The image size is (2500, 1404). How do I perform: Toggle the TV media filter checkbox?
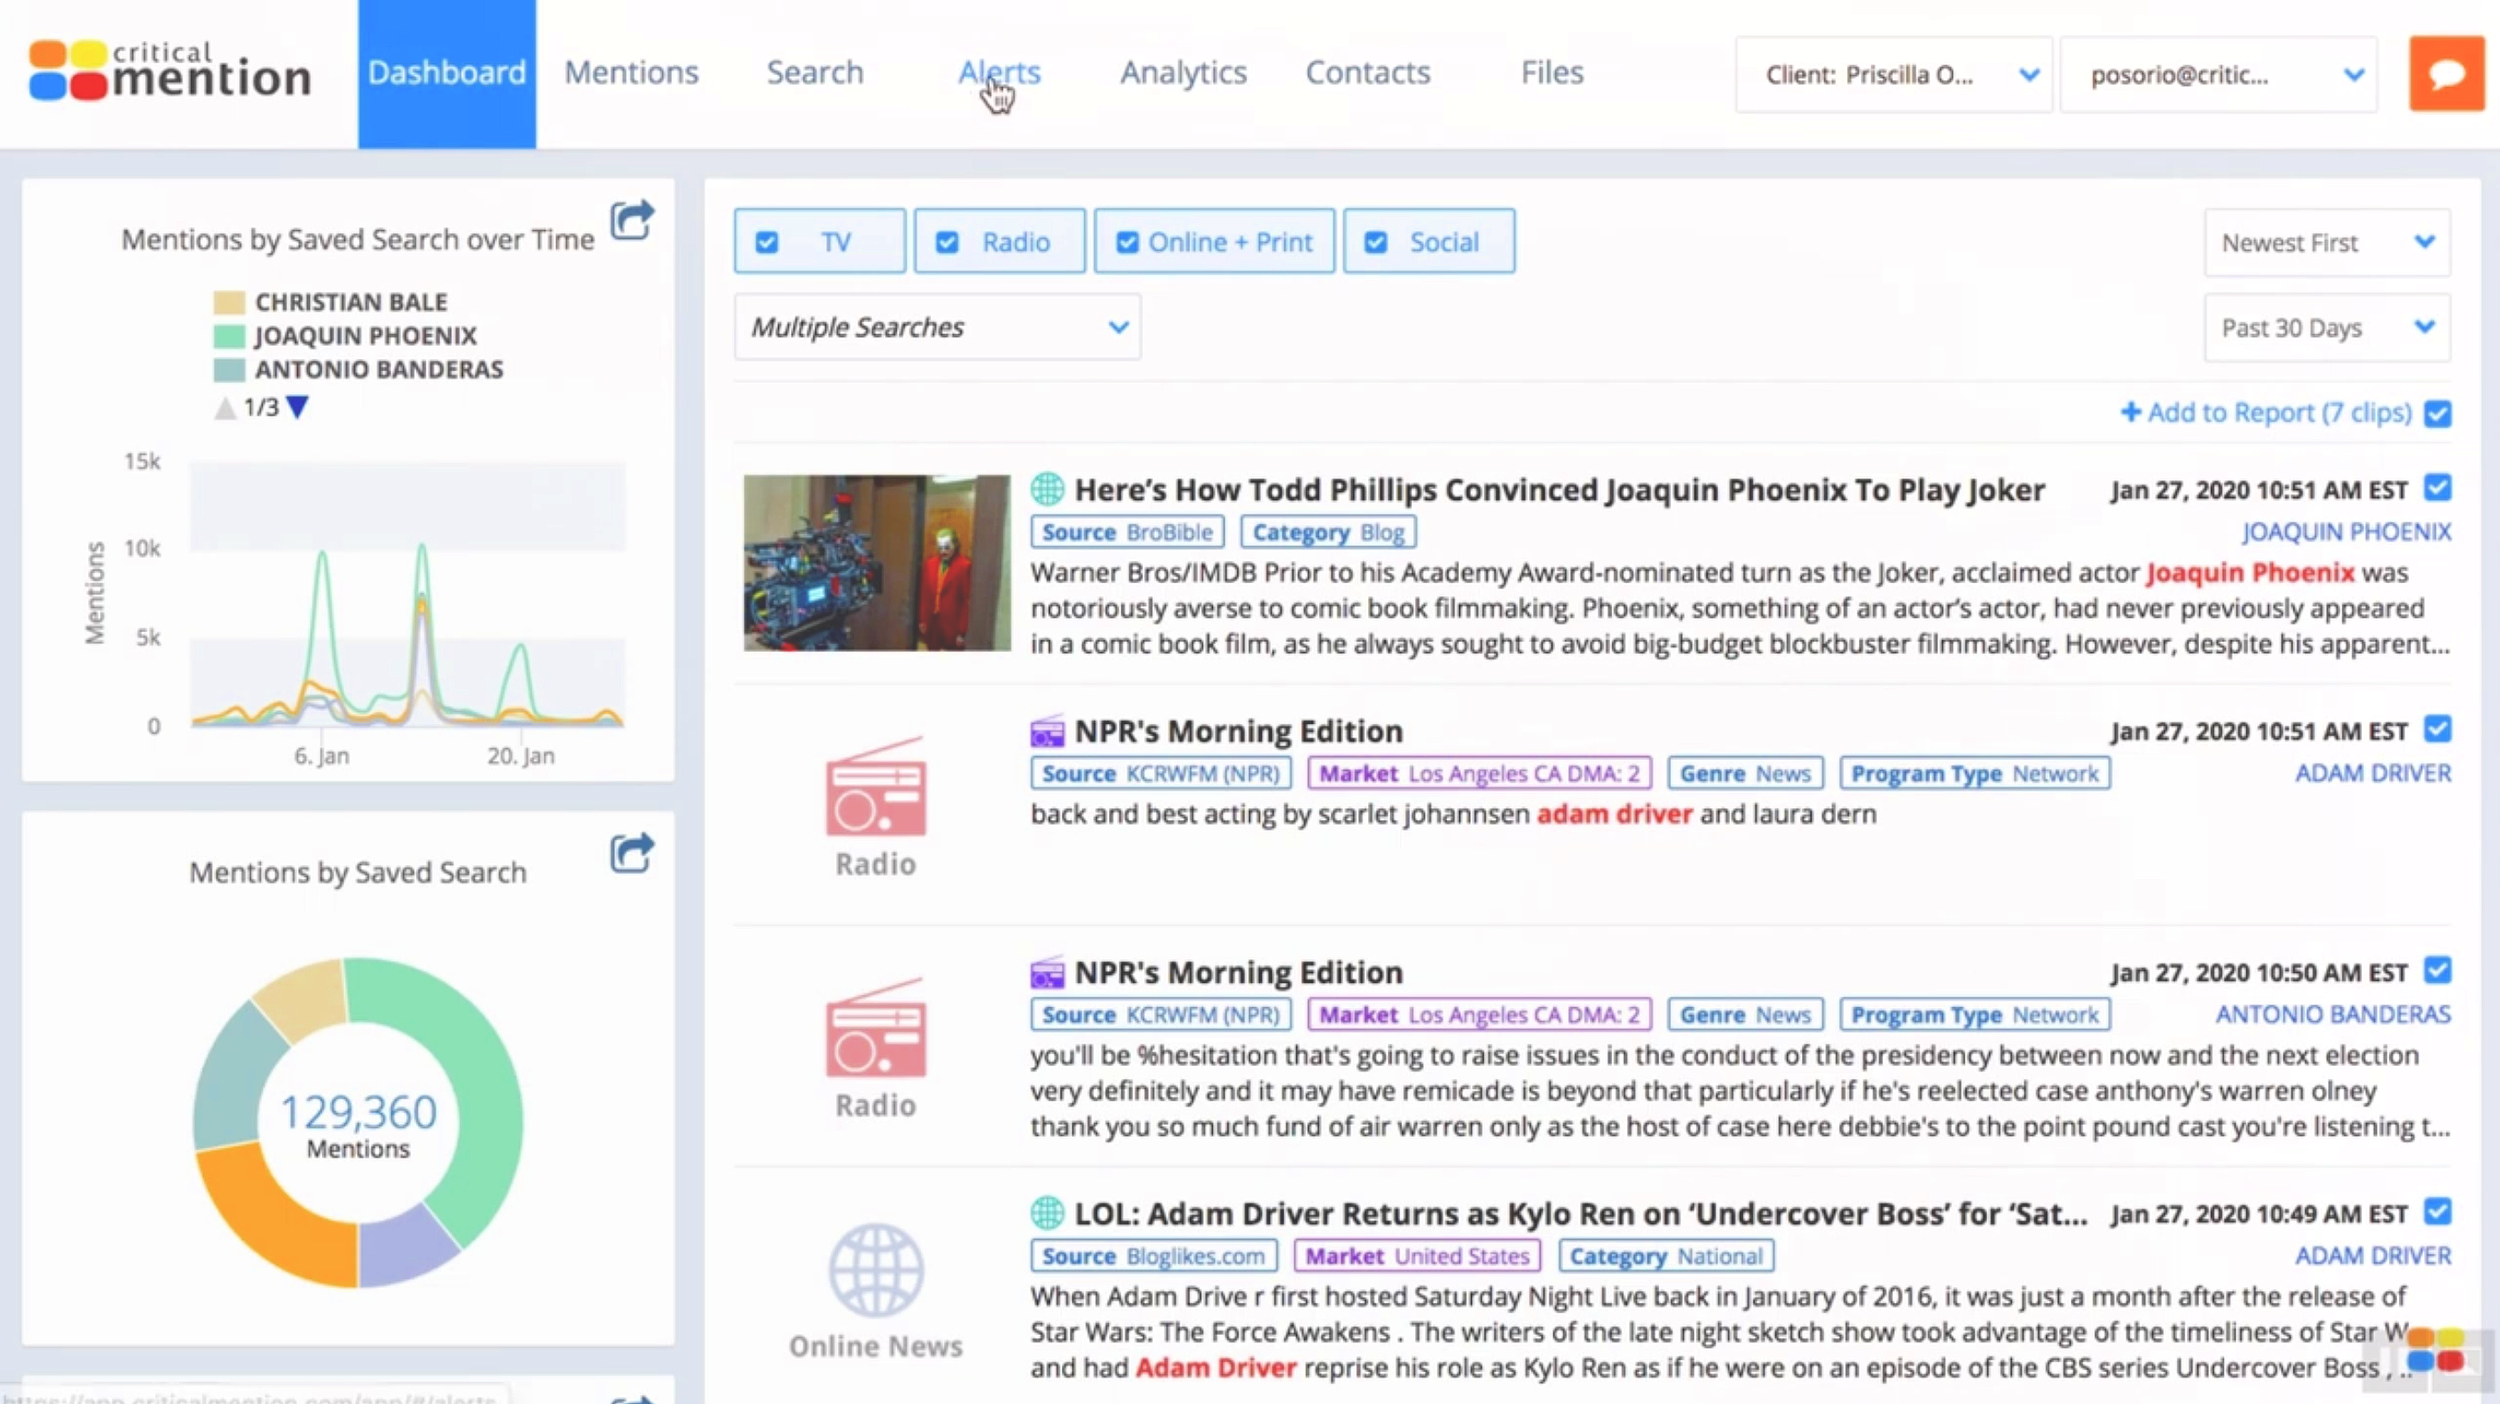click(x=767, y=242)
